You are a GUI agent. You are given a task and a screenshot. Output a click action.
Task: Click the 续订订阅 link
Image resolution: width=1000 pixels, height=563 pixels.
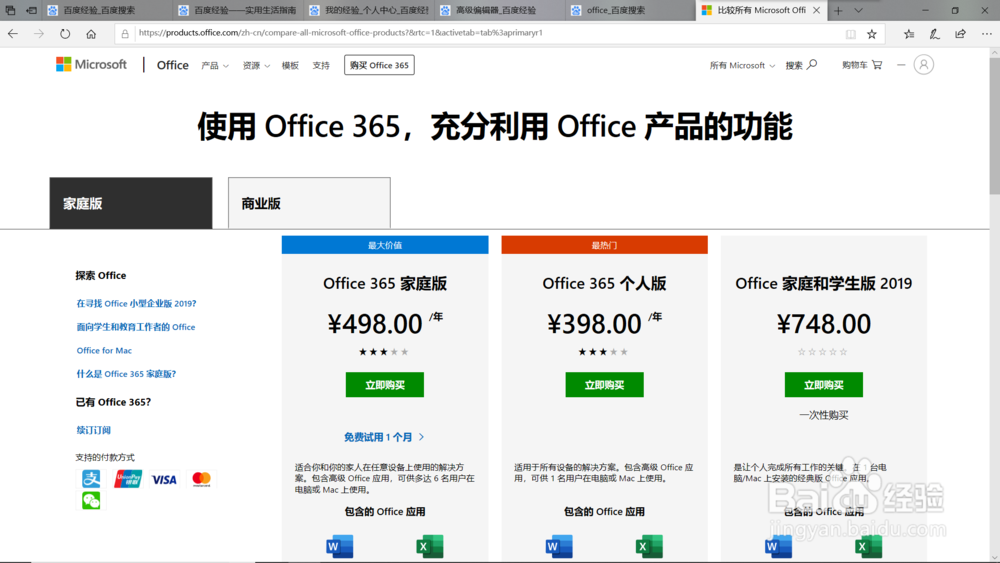[94, 430]
